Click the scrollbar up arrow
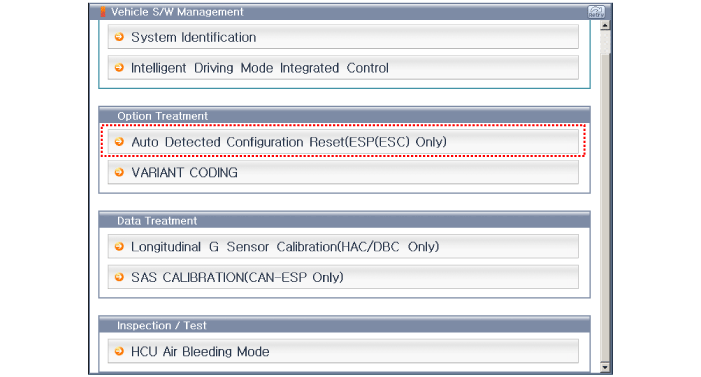Viewport: 701px width, 377px height. coord(605,25)
